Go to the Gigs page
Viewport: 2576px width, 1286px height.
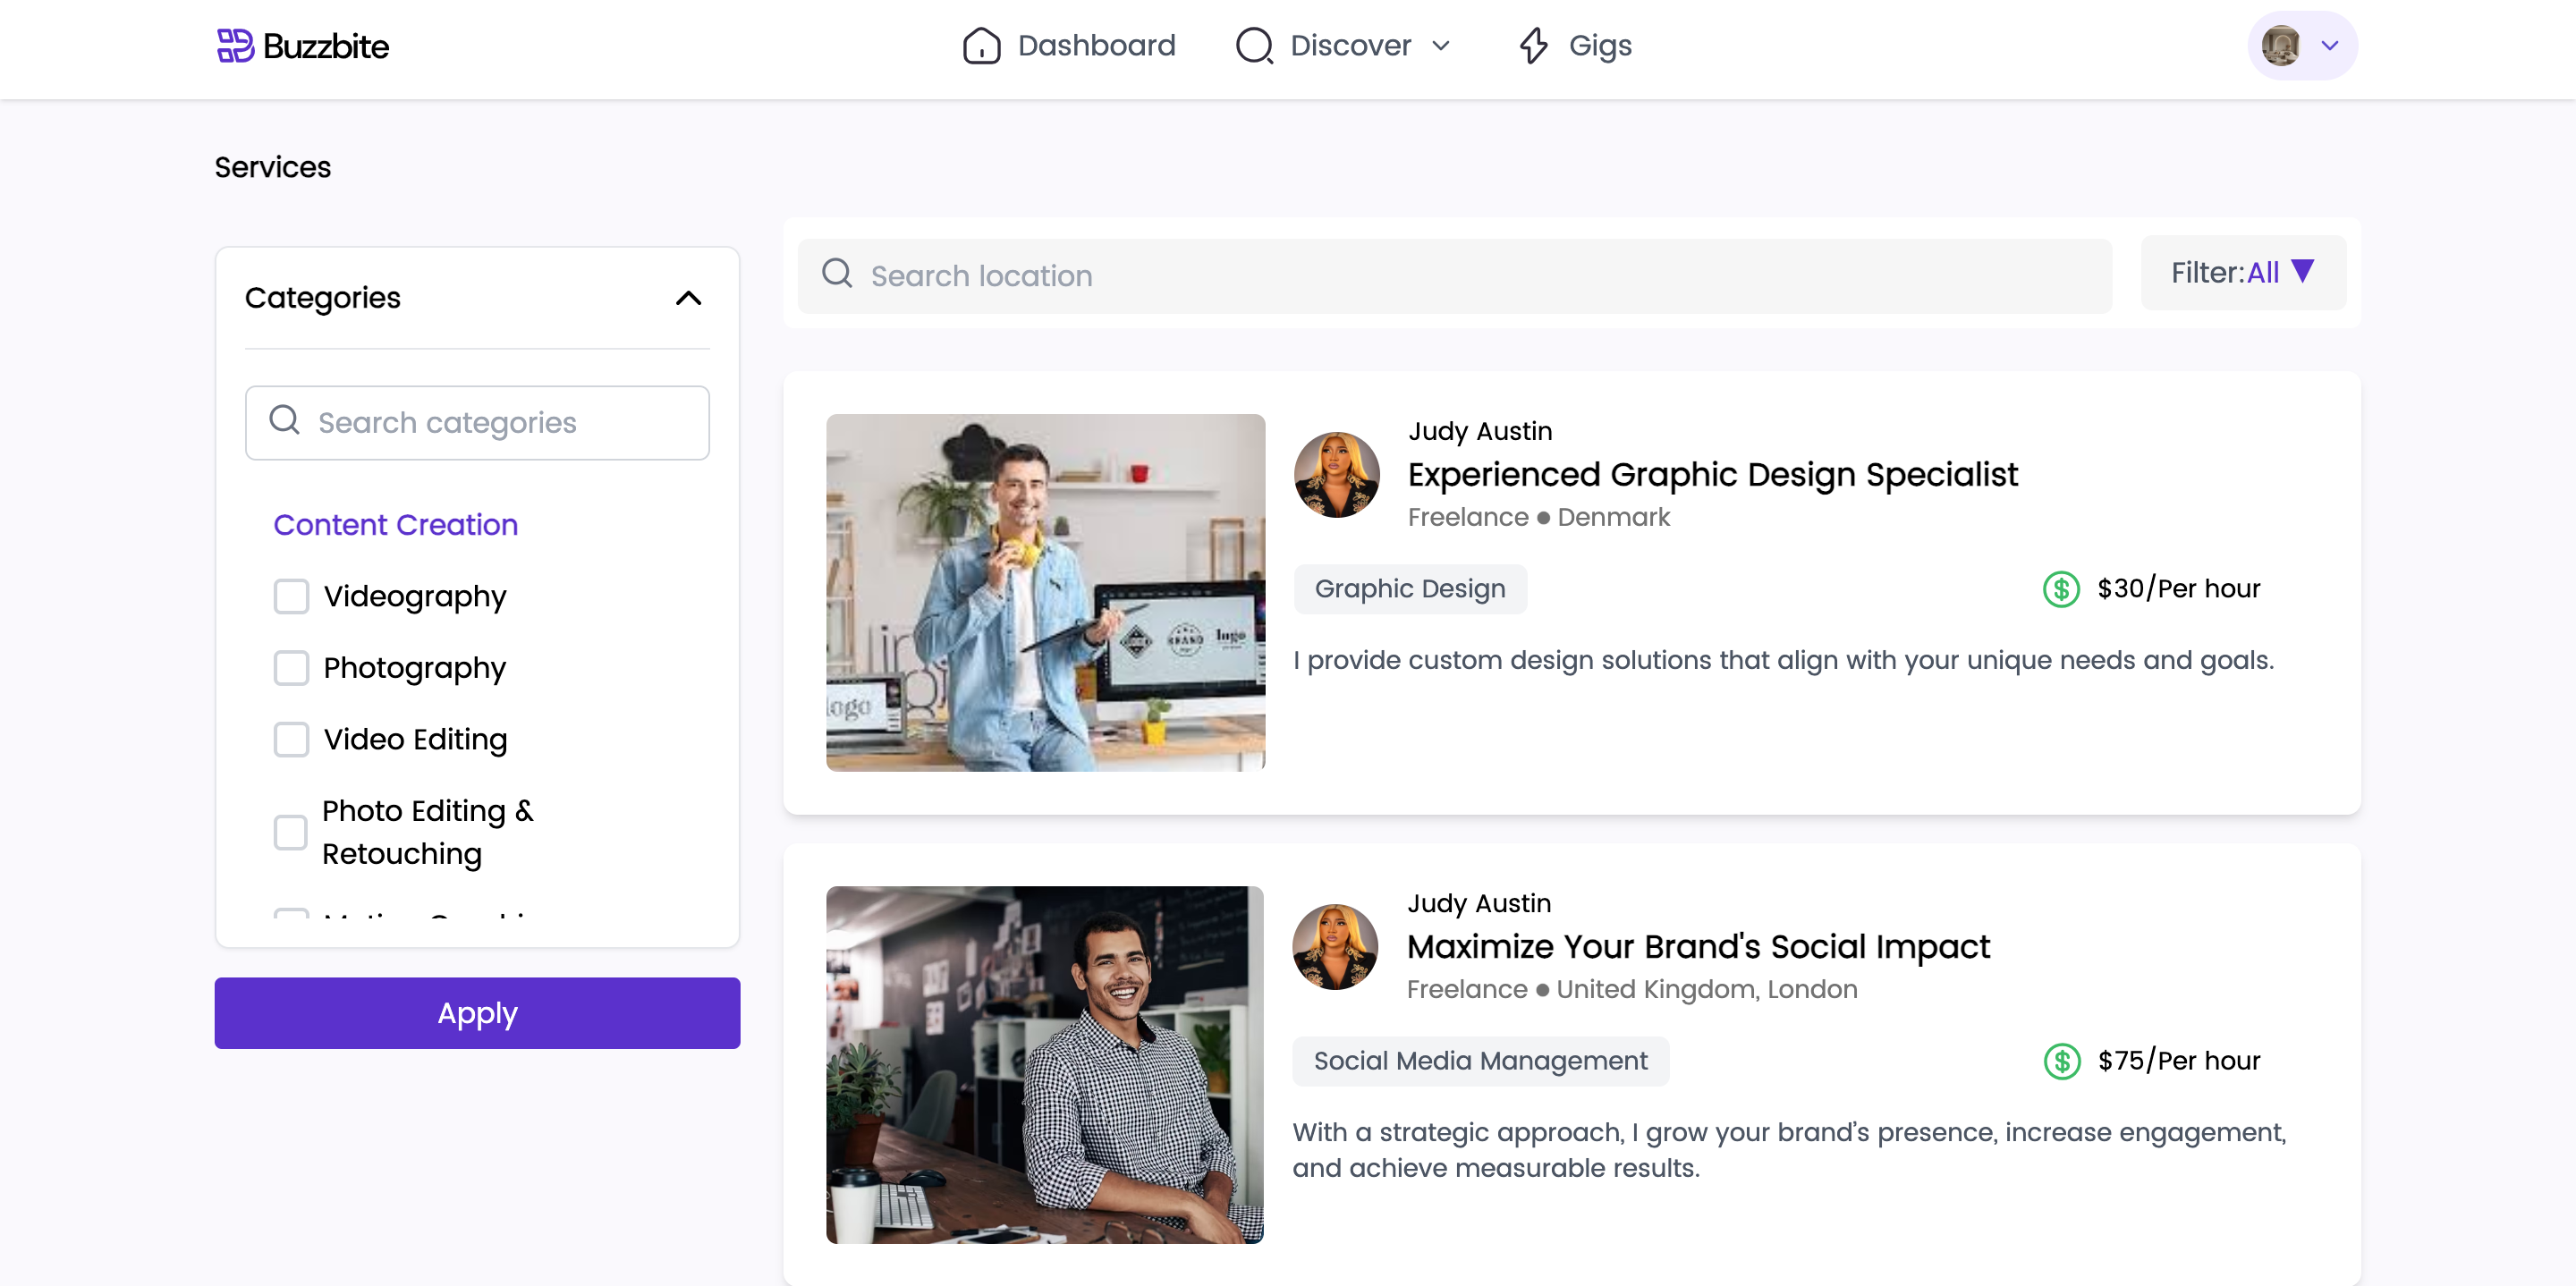pos(1599,46)
